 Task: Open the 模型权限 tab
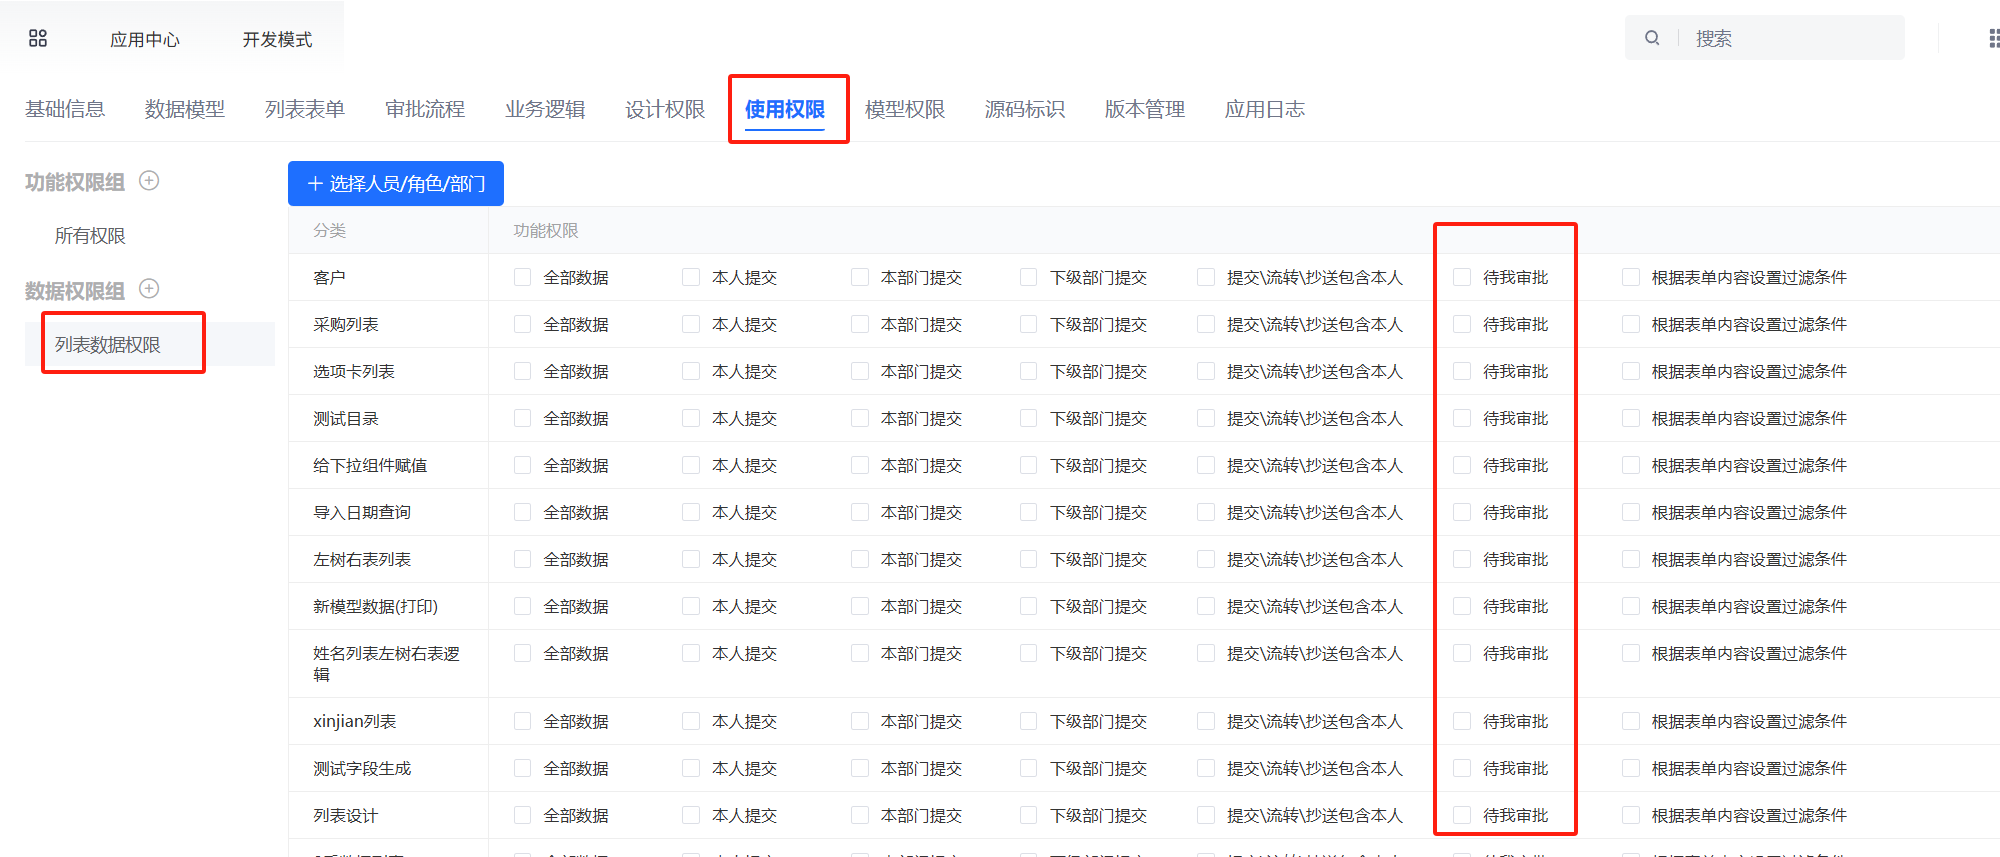[x=905, y=109]
